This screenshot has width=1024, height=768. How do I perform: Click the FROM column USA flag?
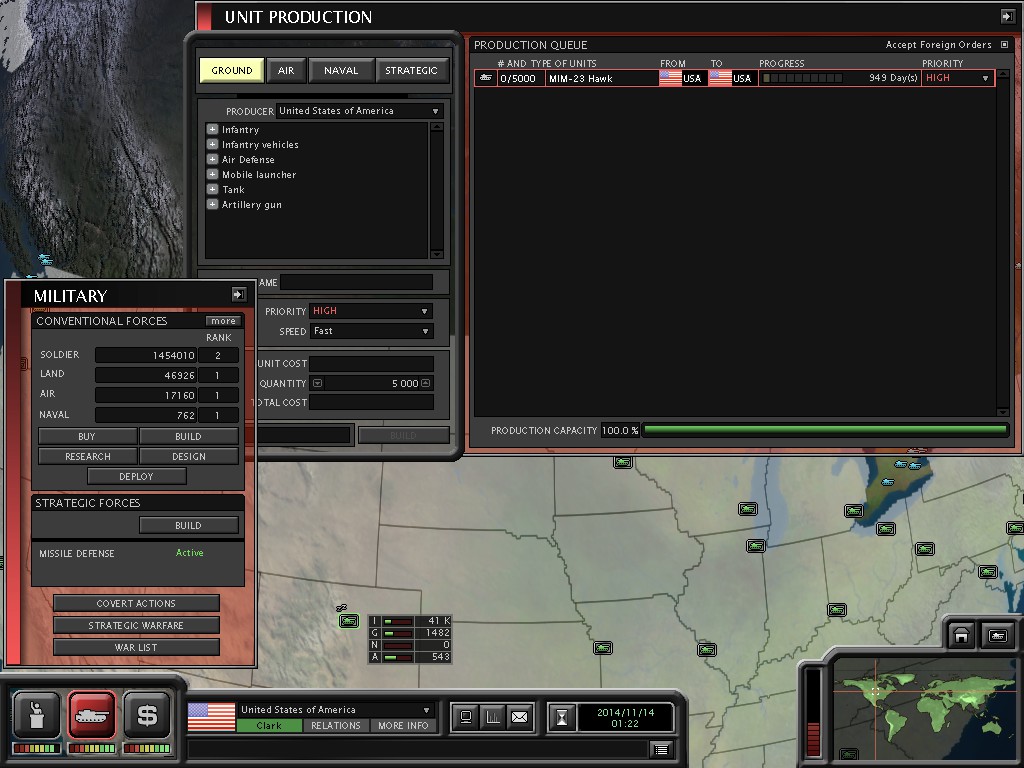coord(670,78)
